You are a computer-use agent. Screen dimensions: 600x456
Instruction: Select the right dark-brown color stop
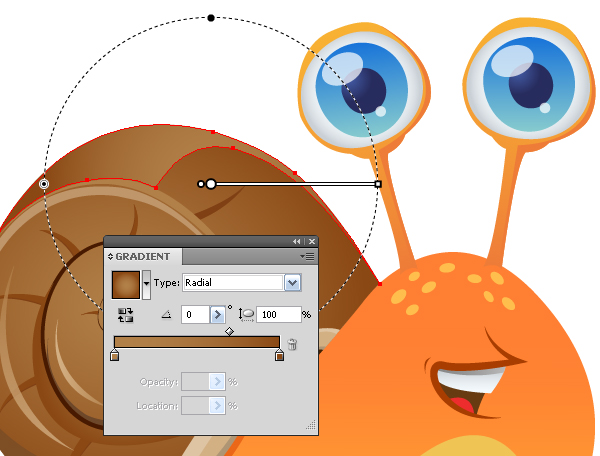[279, 355]
